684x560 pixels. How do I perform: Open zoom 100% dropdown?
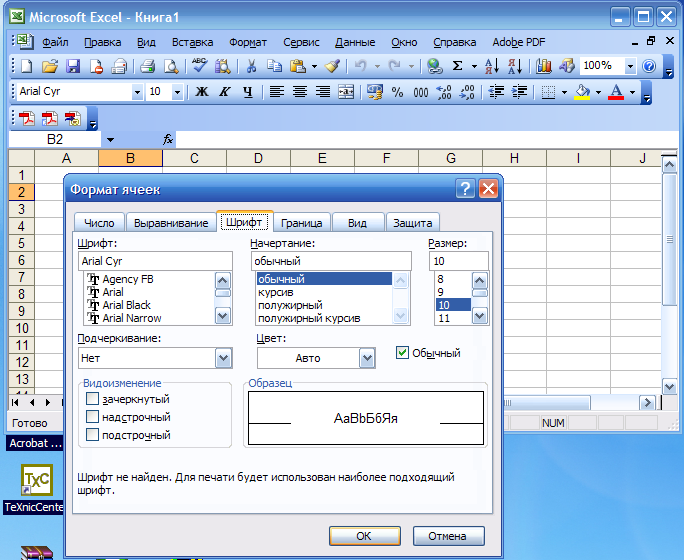pos(630,66)
